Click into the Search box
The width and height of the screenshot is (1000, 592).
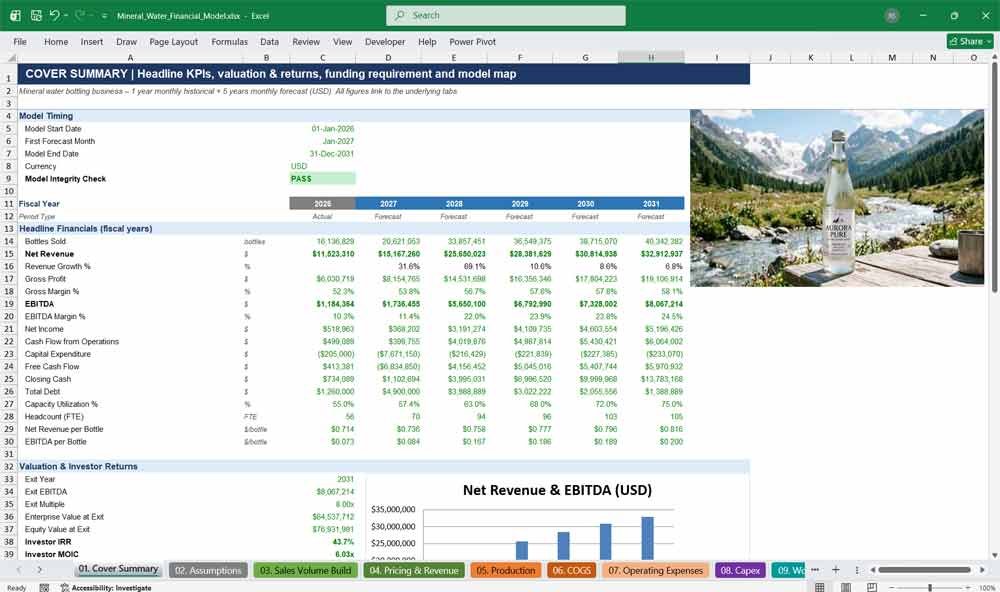505,15
